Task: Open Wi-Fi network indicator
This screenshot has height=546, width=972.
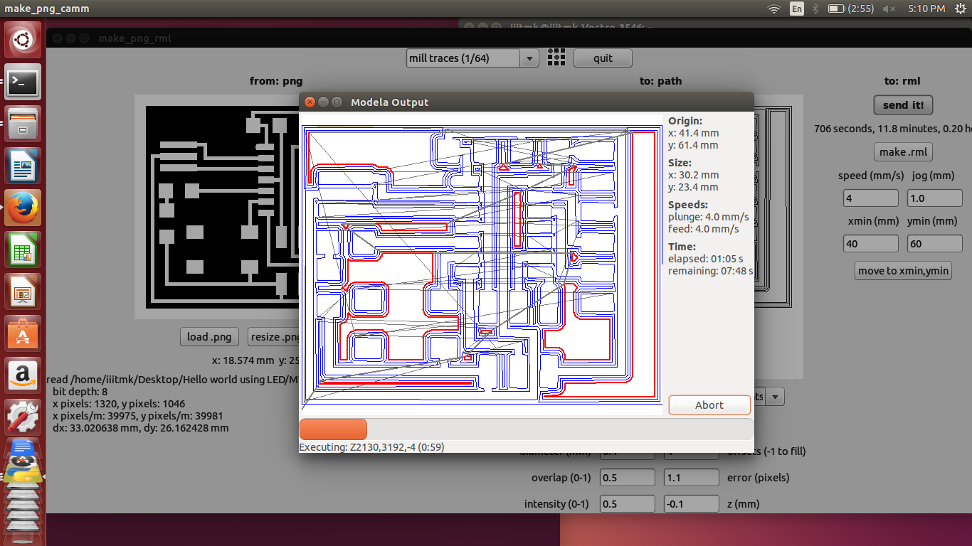Action: pos(774,9)
